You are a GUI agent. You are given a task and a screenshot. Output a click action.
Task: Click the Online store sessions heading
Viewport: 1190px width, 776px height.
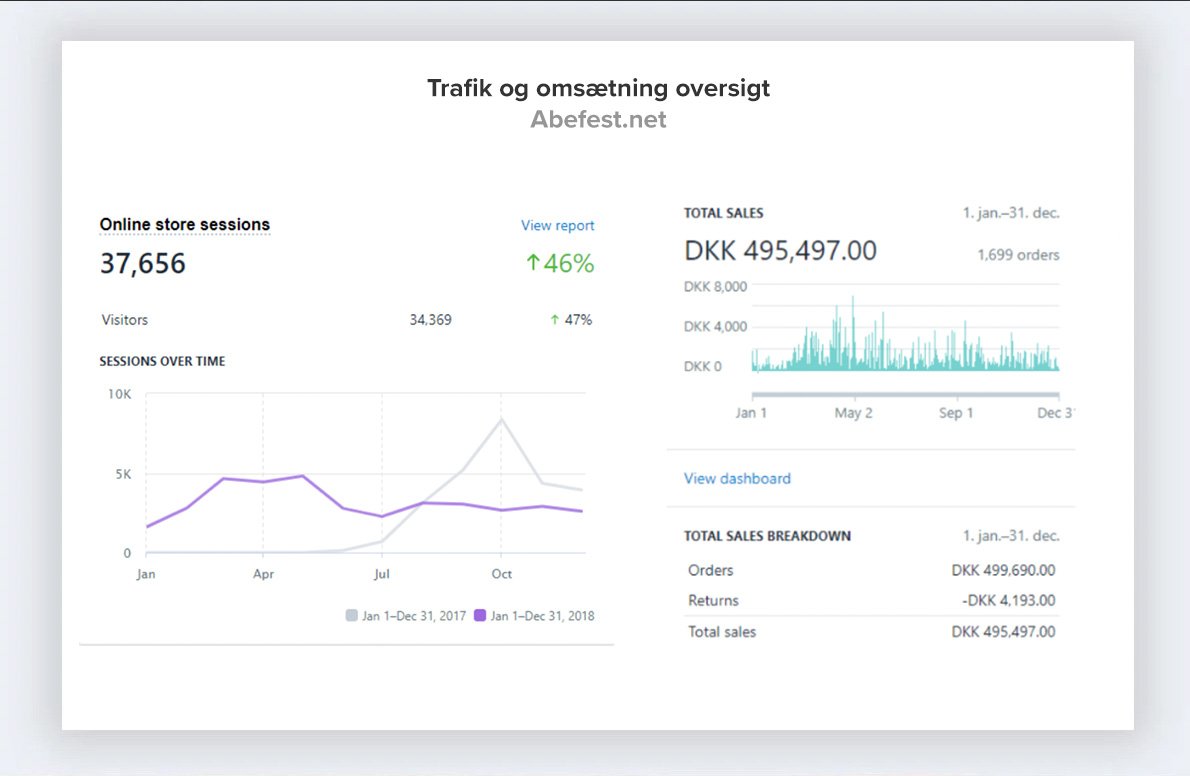pos(185,225)
